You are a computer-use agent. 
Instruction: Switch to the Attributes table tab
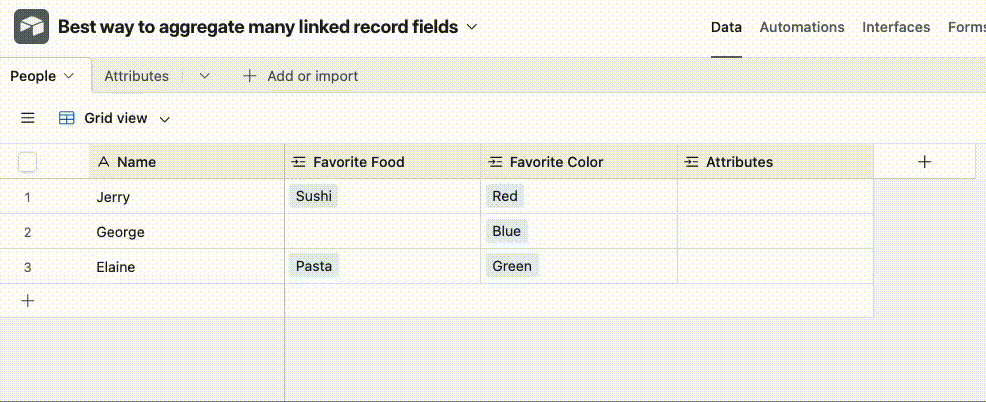(x=137, y=76)
